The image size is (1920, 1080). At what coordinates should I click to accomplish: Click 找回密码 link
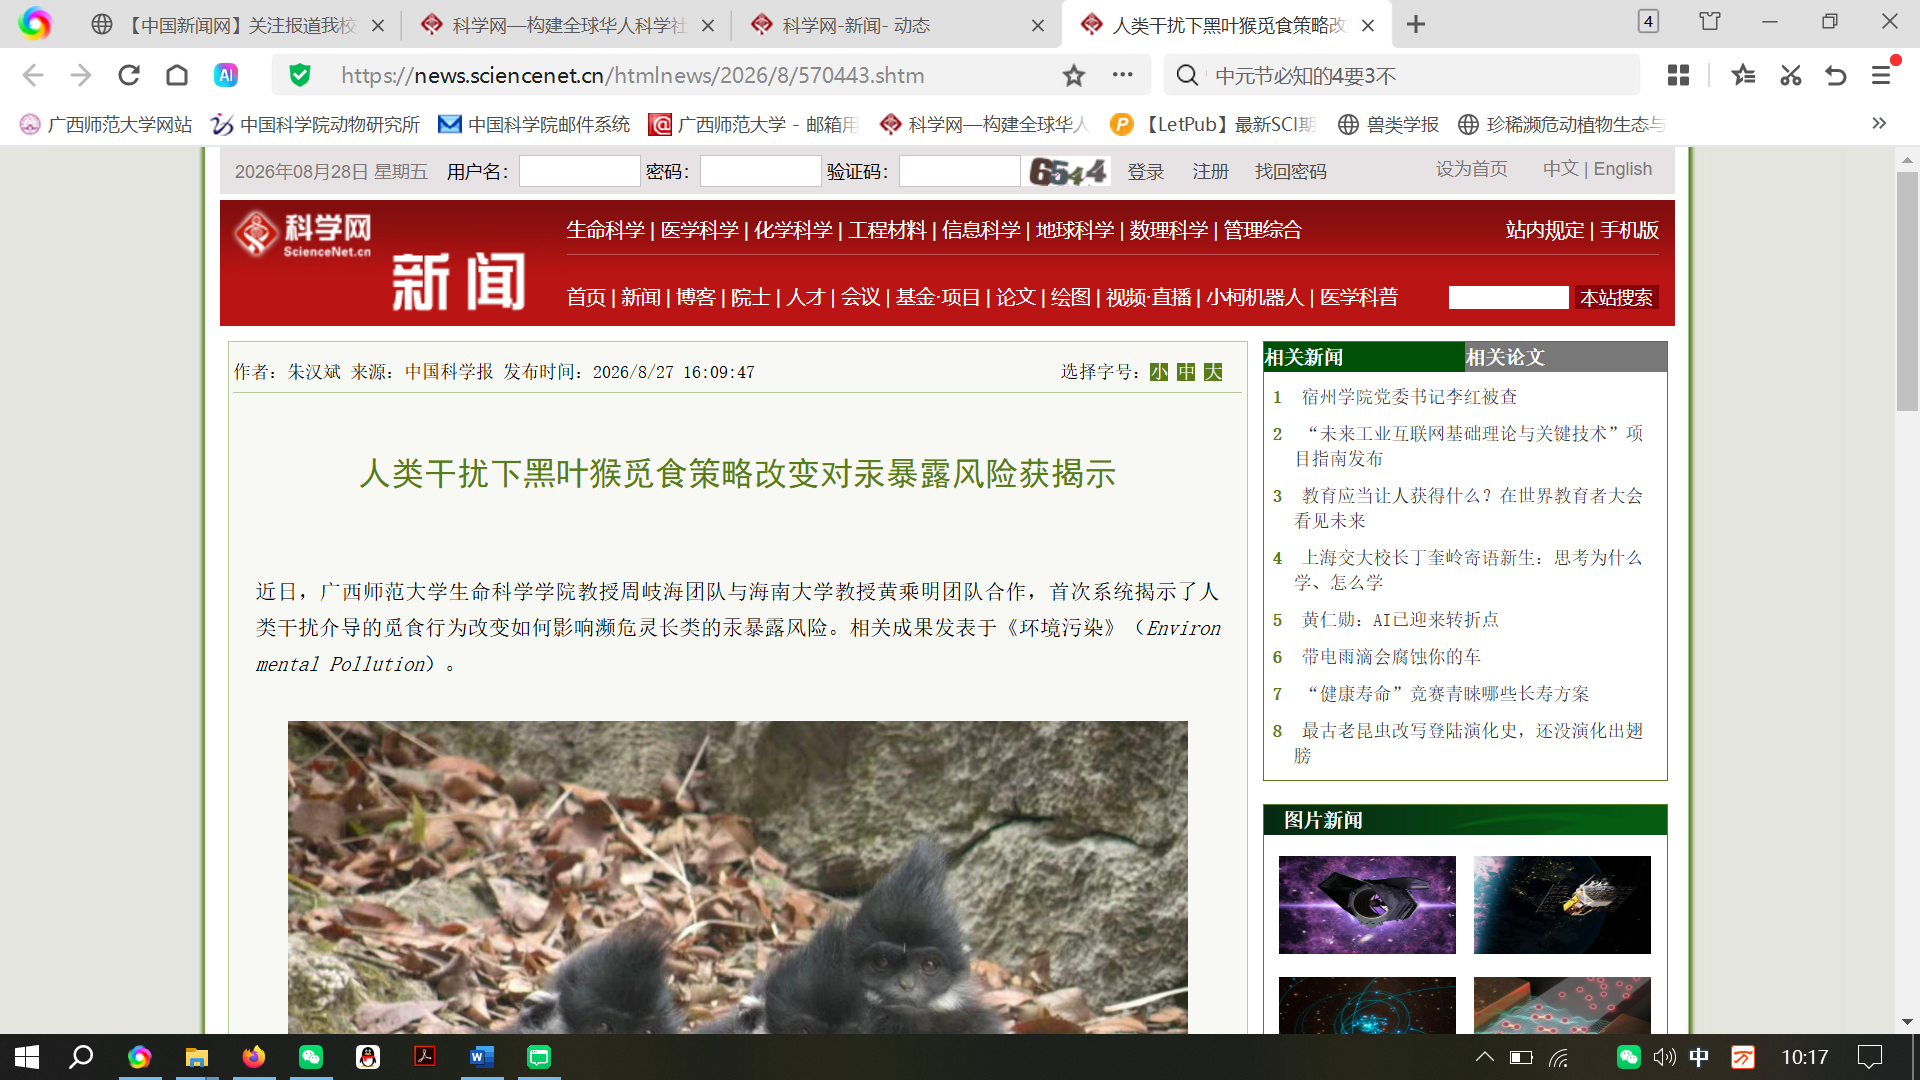(x=1291, y=172)
